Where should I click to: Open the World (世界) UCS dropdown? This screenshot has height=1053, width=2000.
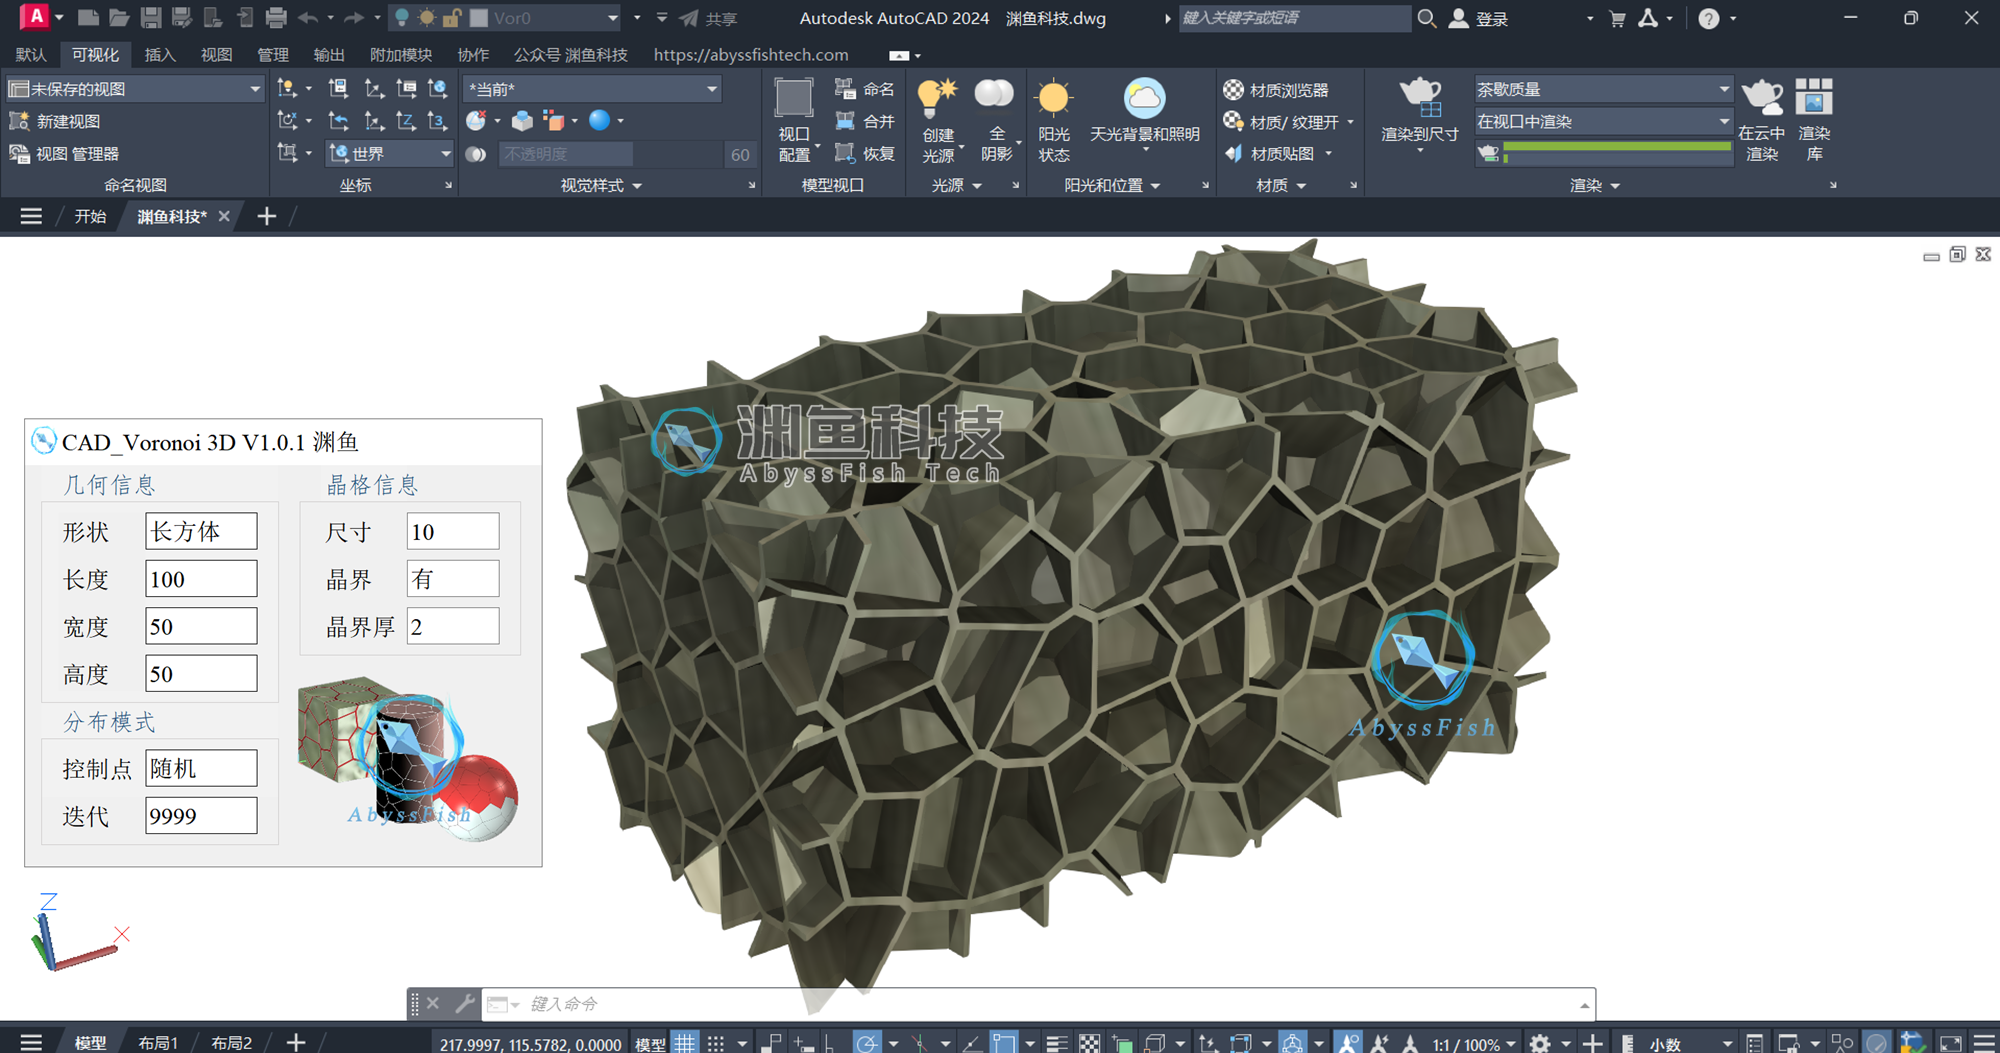(x=390, y=154)
